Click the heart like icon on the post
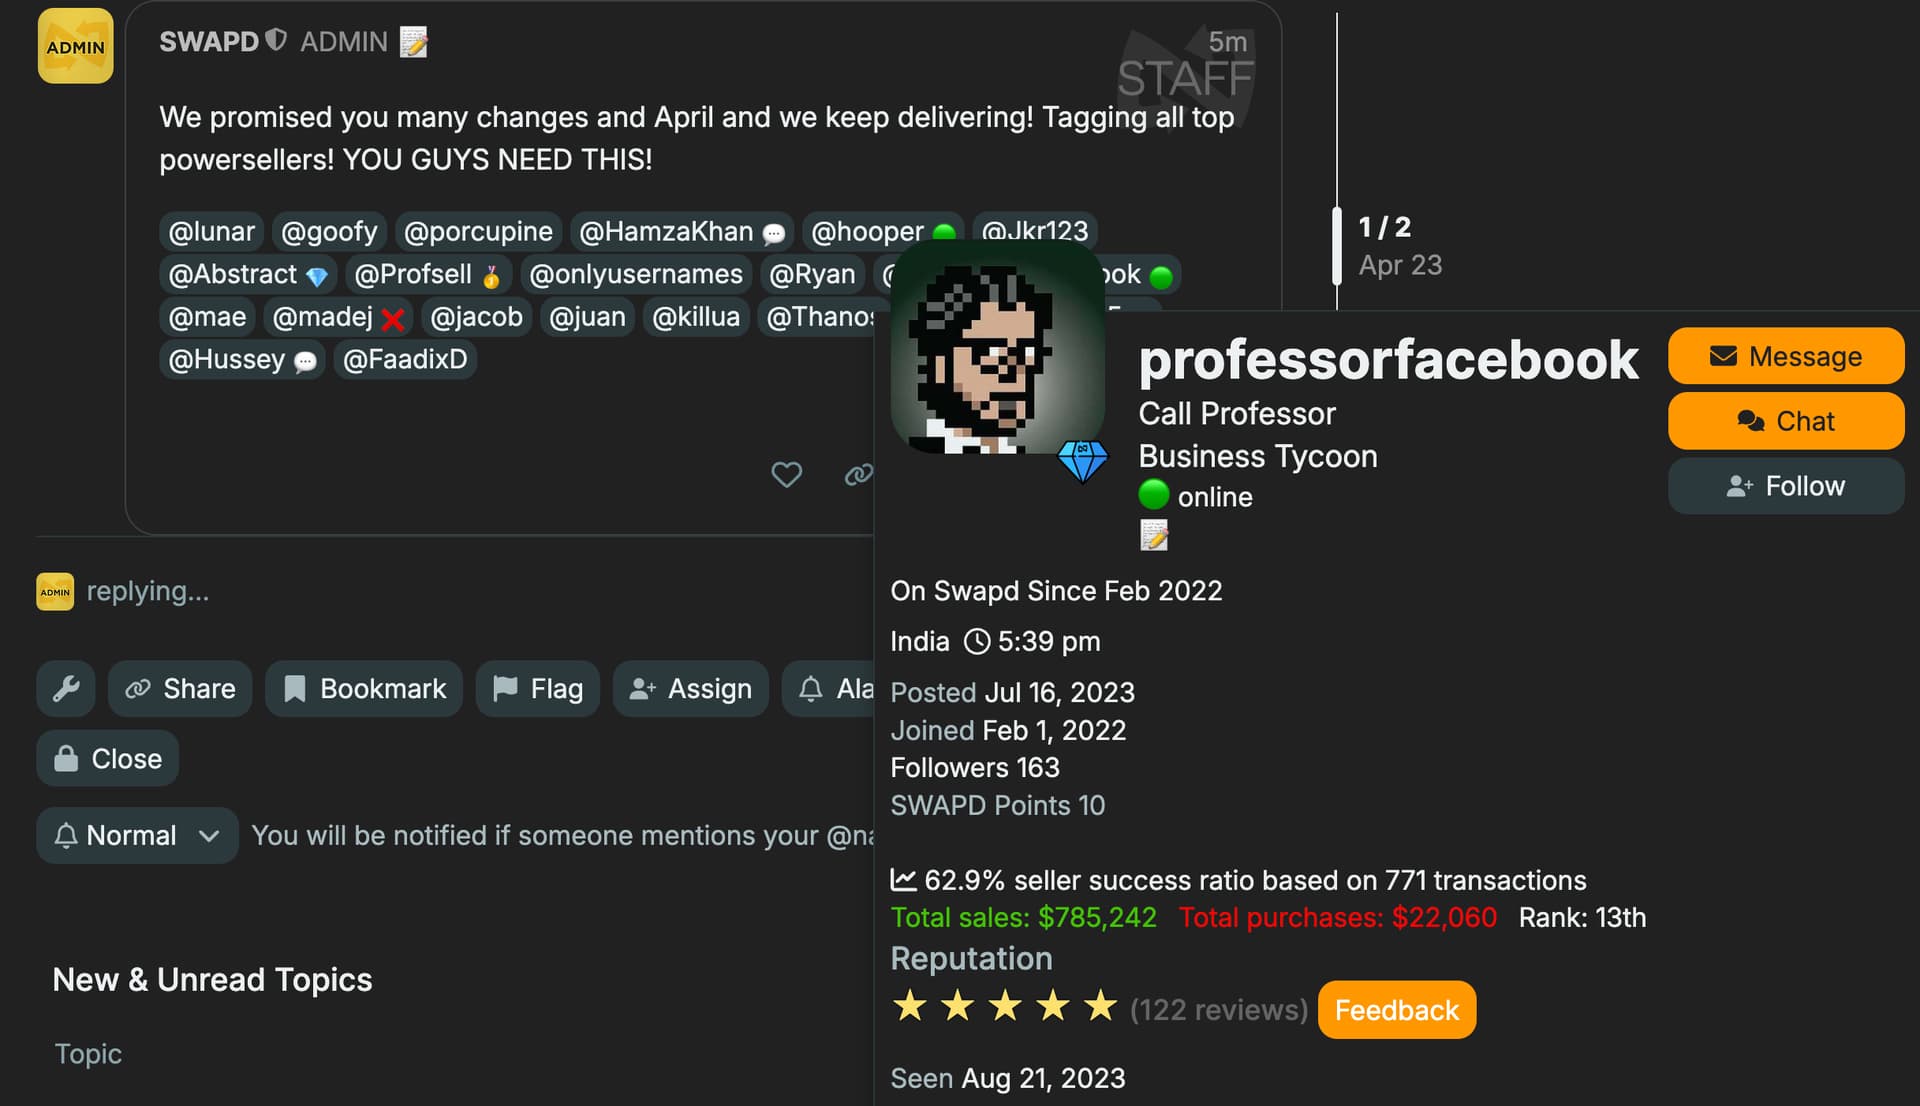 point(787,474)
